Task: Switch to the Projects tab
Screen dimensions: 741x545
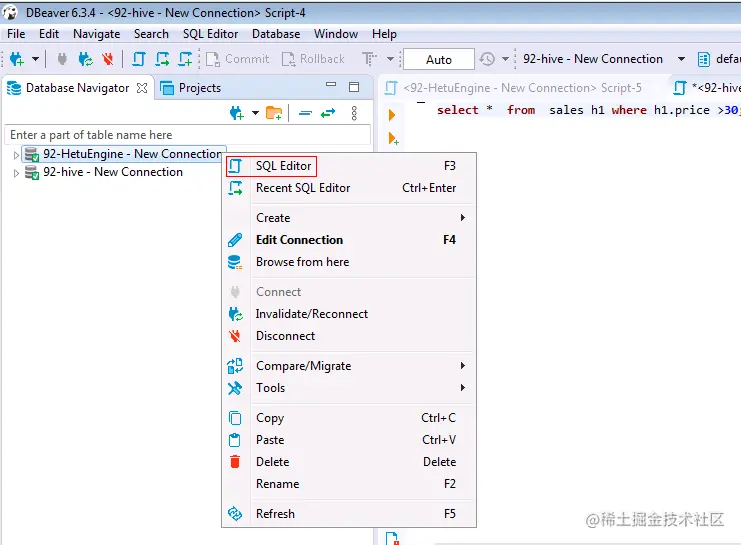Action: [191, 88]
